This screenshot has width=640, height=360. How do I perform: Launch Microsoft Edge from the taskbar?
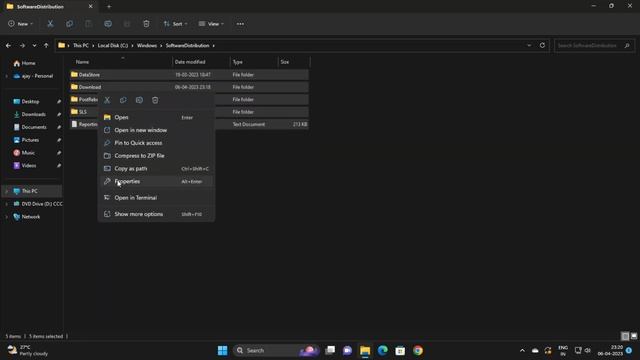[x=382, y=350]
